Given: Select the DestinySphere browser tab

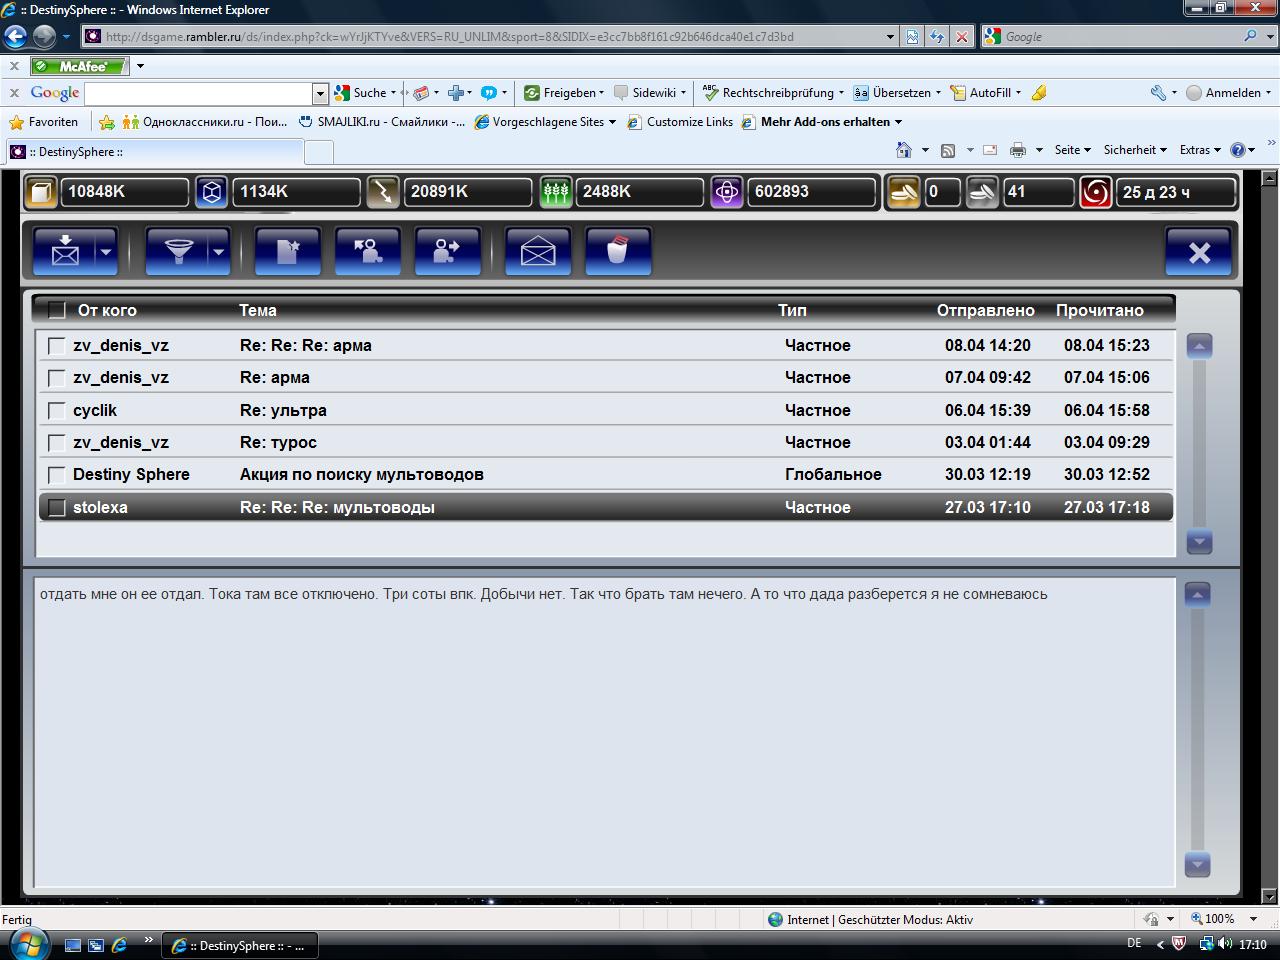Looking at the screenshot, I should point(155,152).
